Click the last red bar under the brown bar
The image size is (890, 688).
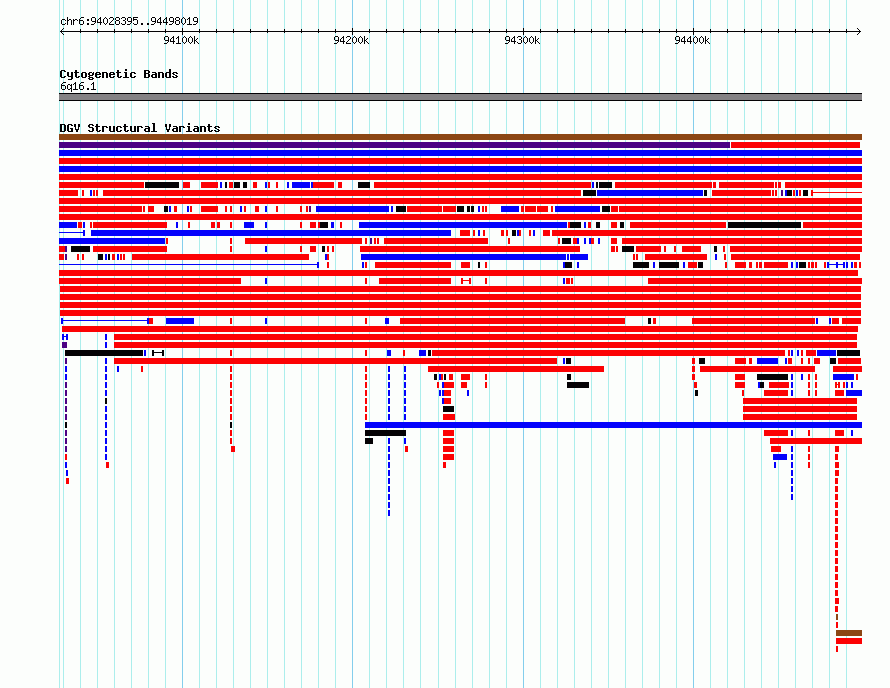tap(849, 641)
